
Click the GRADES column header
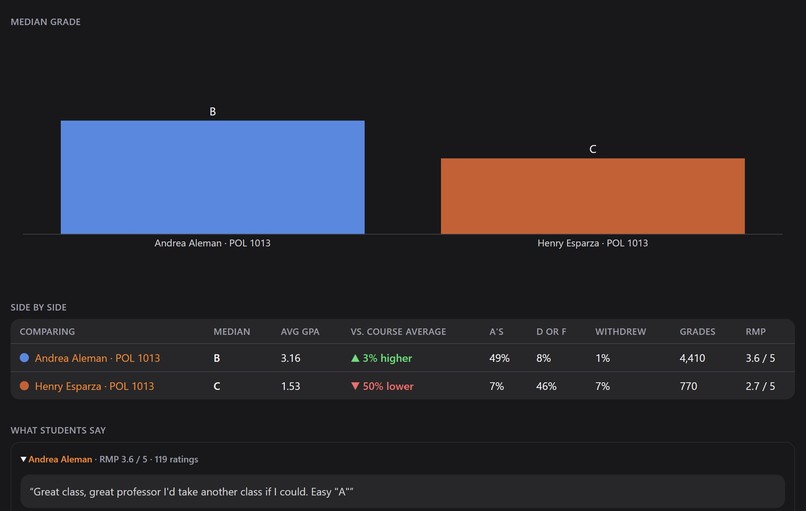697,332
